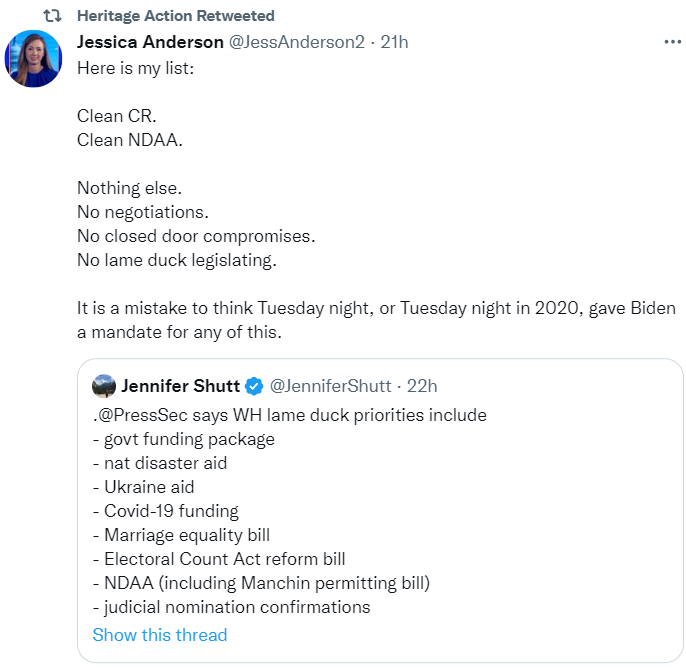The height and width of the screenshot is (668, 686).
Task: Click the blue verified badge icon
Action: tap(254, 386)
